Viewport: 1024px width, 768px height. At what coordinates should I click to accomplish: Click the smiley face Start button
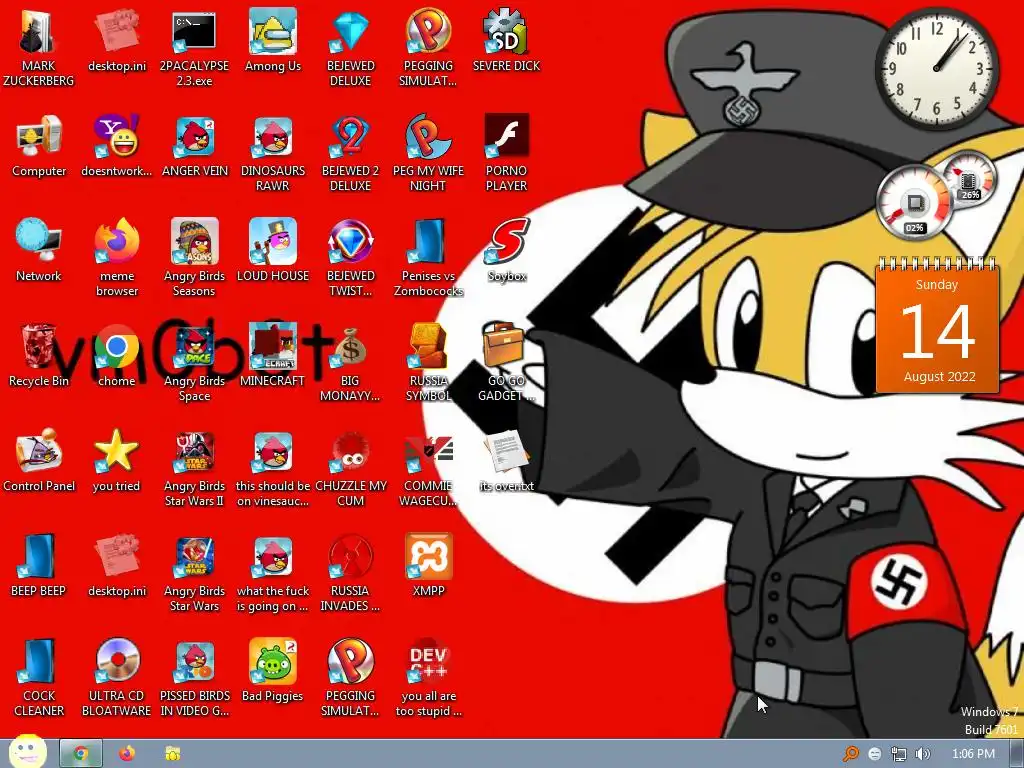tap(27, 752)
